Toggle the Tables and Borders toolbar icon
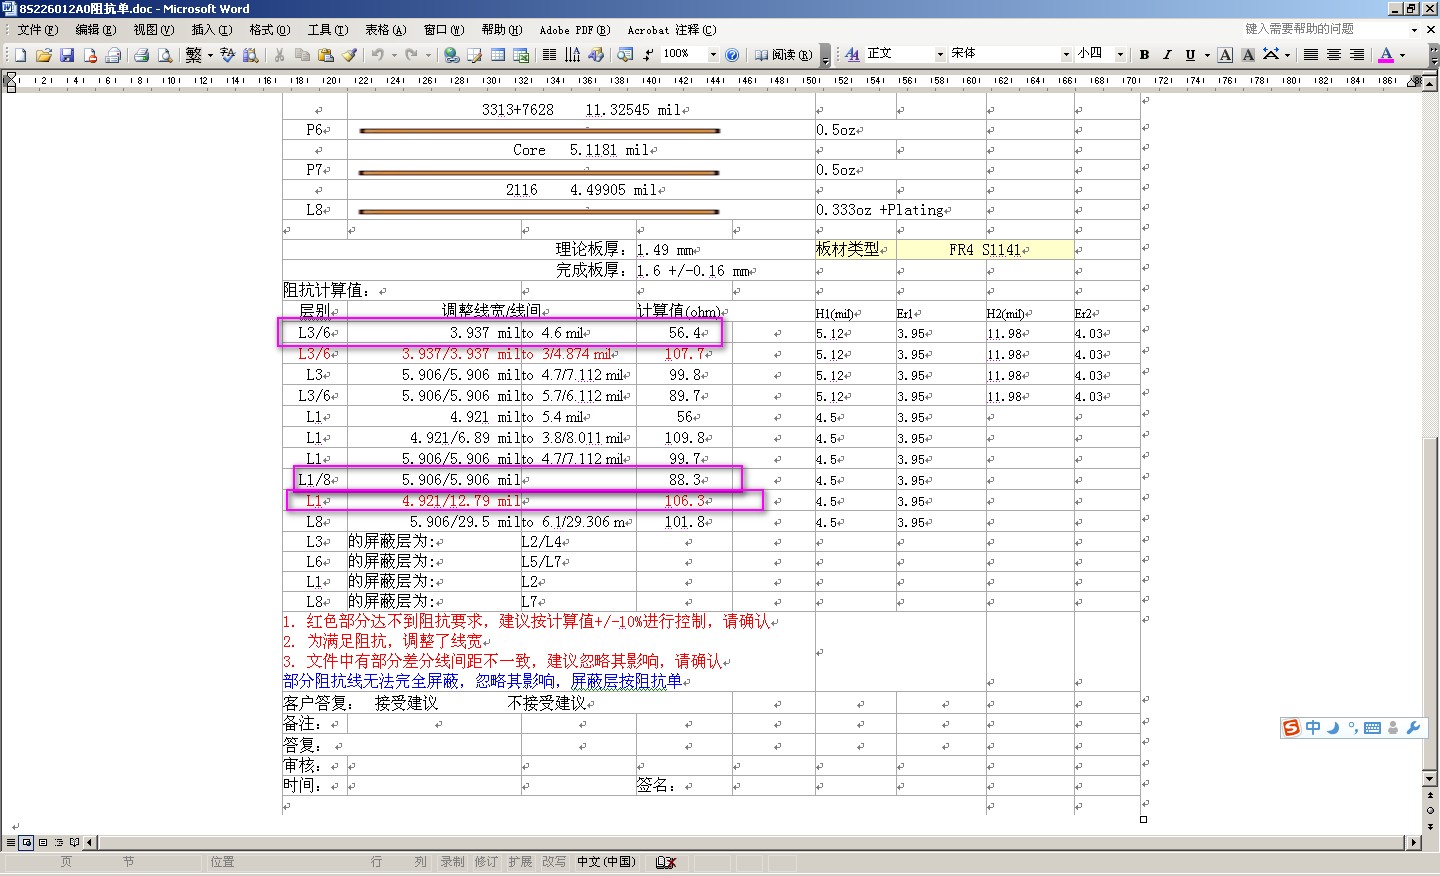The height and width of the screenshot is (876, 1440). pyautogui.click(x=475, y=55)
